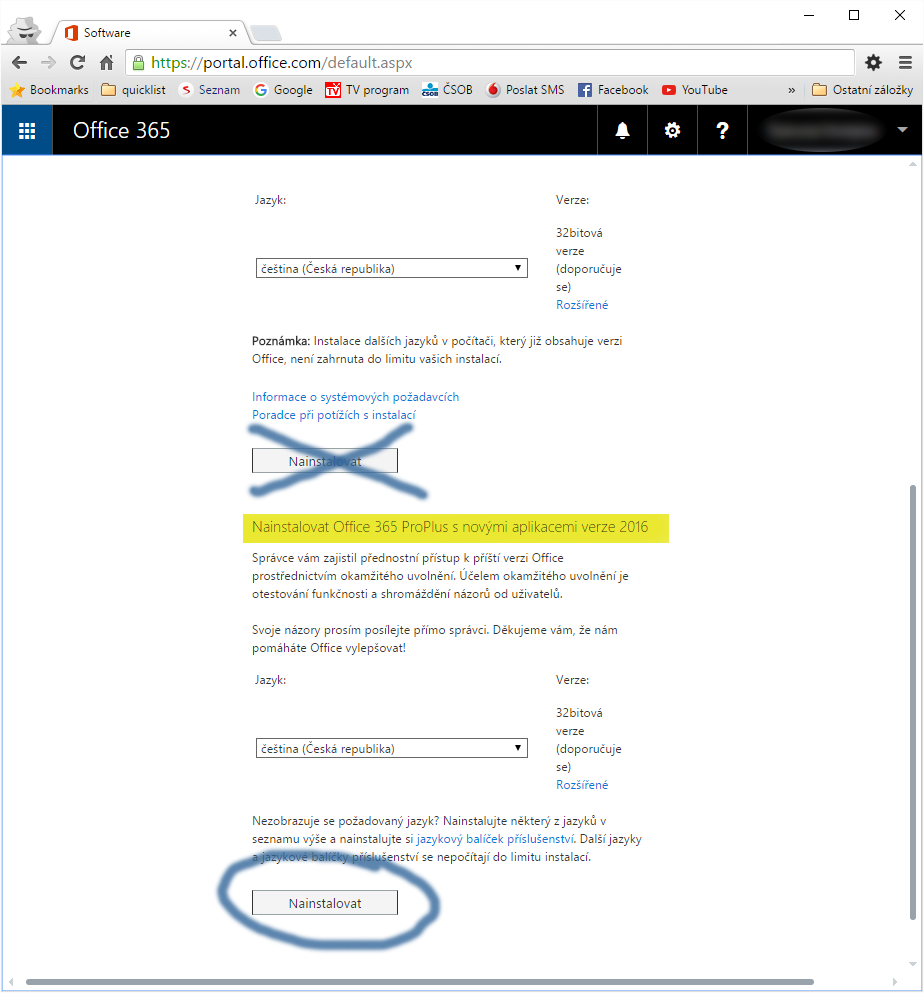Screen dimensions: 924x993
Task: Click the upper Rozšířené version link
Action: coord(582,305)
